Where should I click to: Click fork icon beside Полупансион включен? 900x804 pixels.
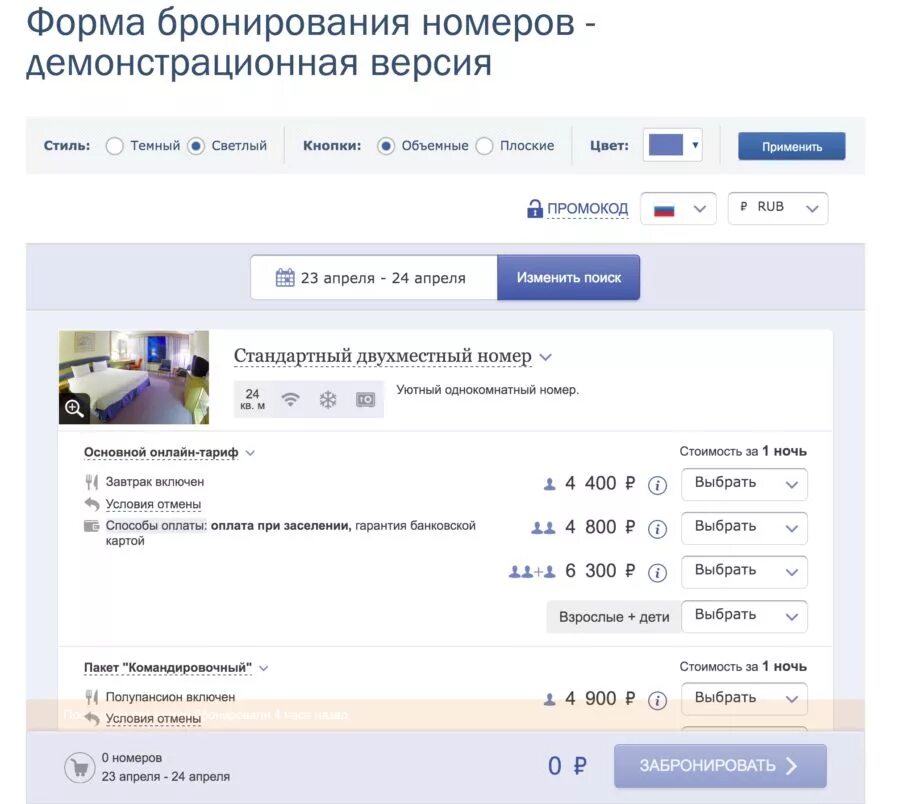[x=91, y=697]
